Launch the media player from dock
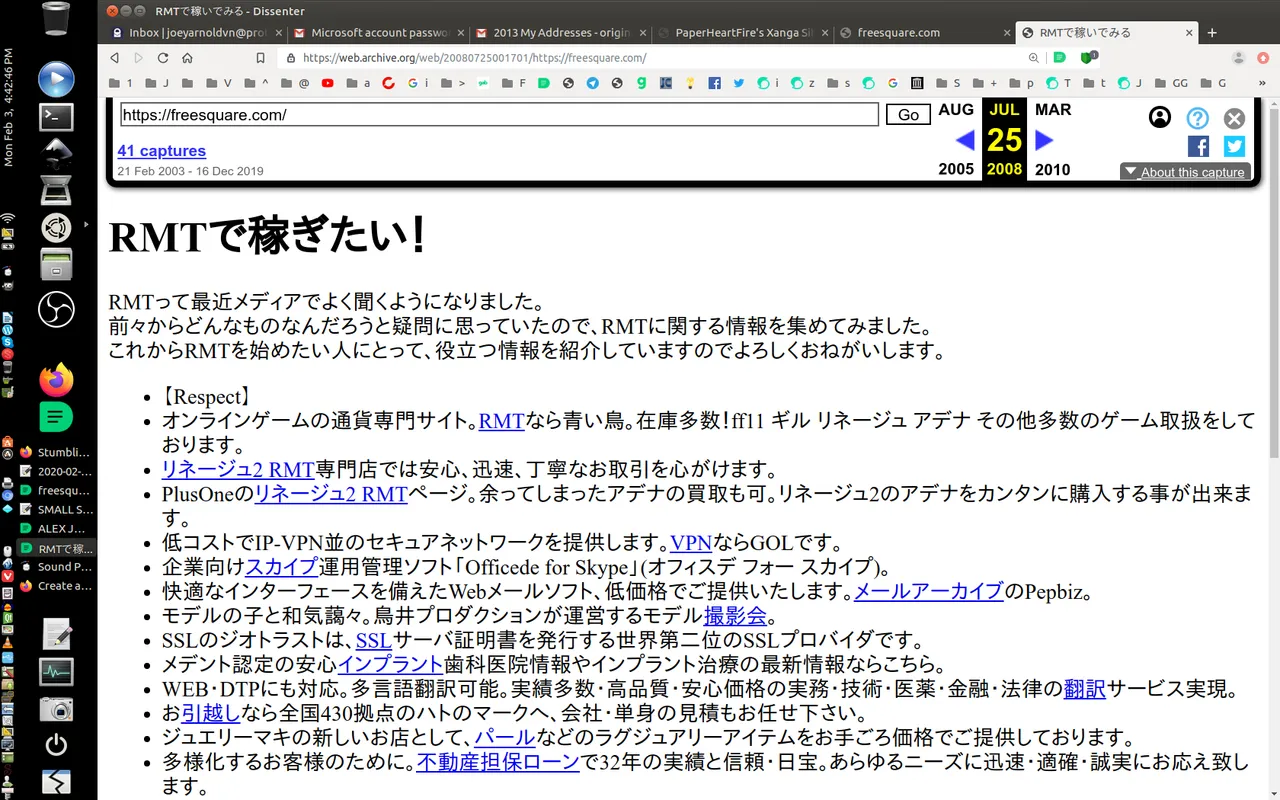The height and width of the screenshot is (800, 1280). [56, 79]
